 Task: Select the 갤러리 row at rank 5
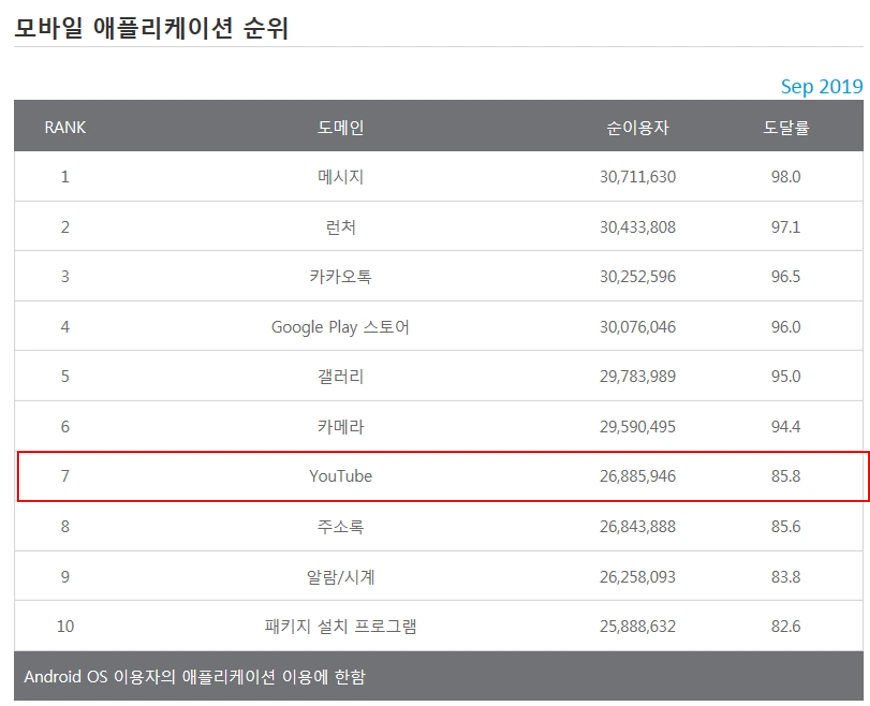click(341, 376)
